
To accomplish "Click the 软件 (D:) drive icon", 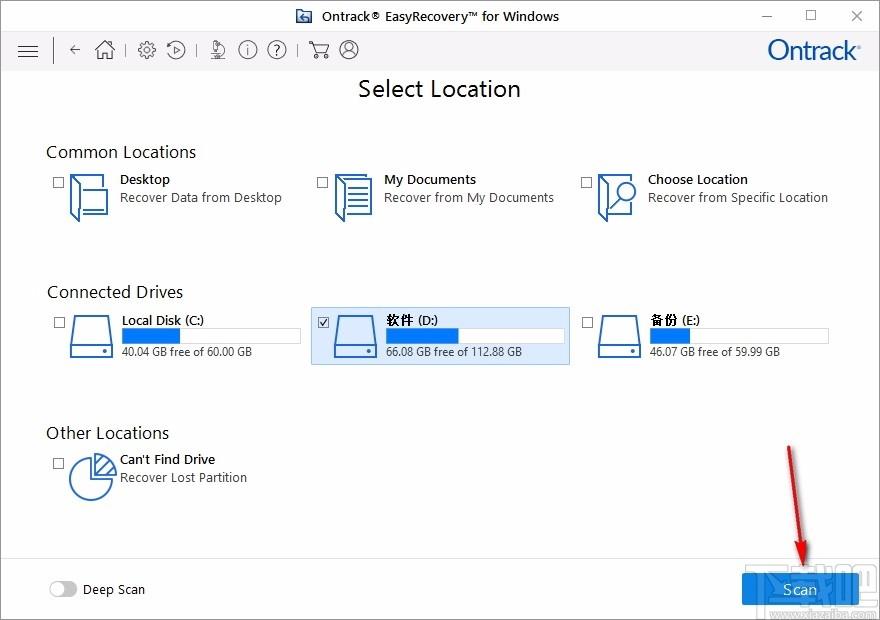I will coord(355,336).
